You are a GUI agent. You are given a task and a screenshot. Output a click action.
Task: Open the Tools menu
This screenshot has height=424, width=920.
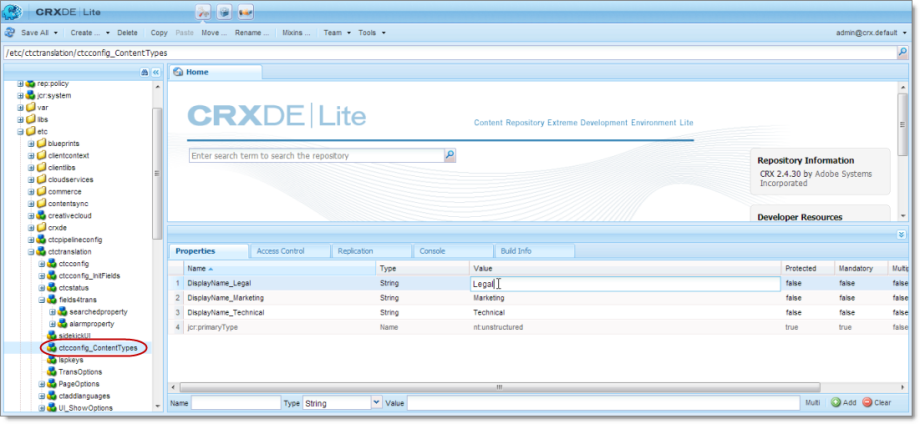point(372,33)
